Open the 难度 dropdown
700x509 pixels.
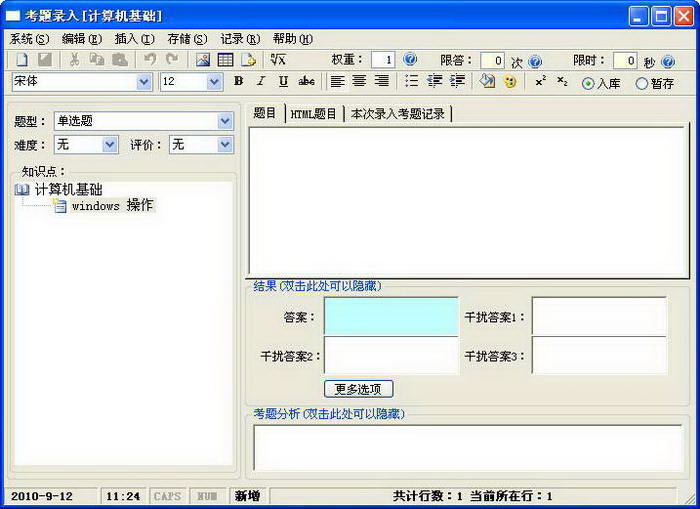[x=110, y=145]
